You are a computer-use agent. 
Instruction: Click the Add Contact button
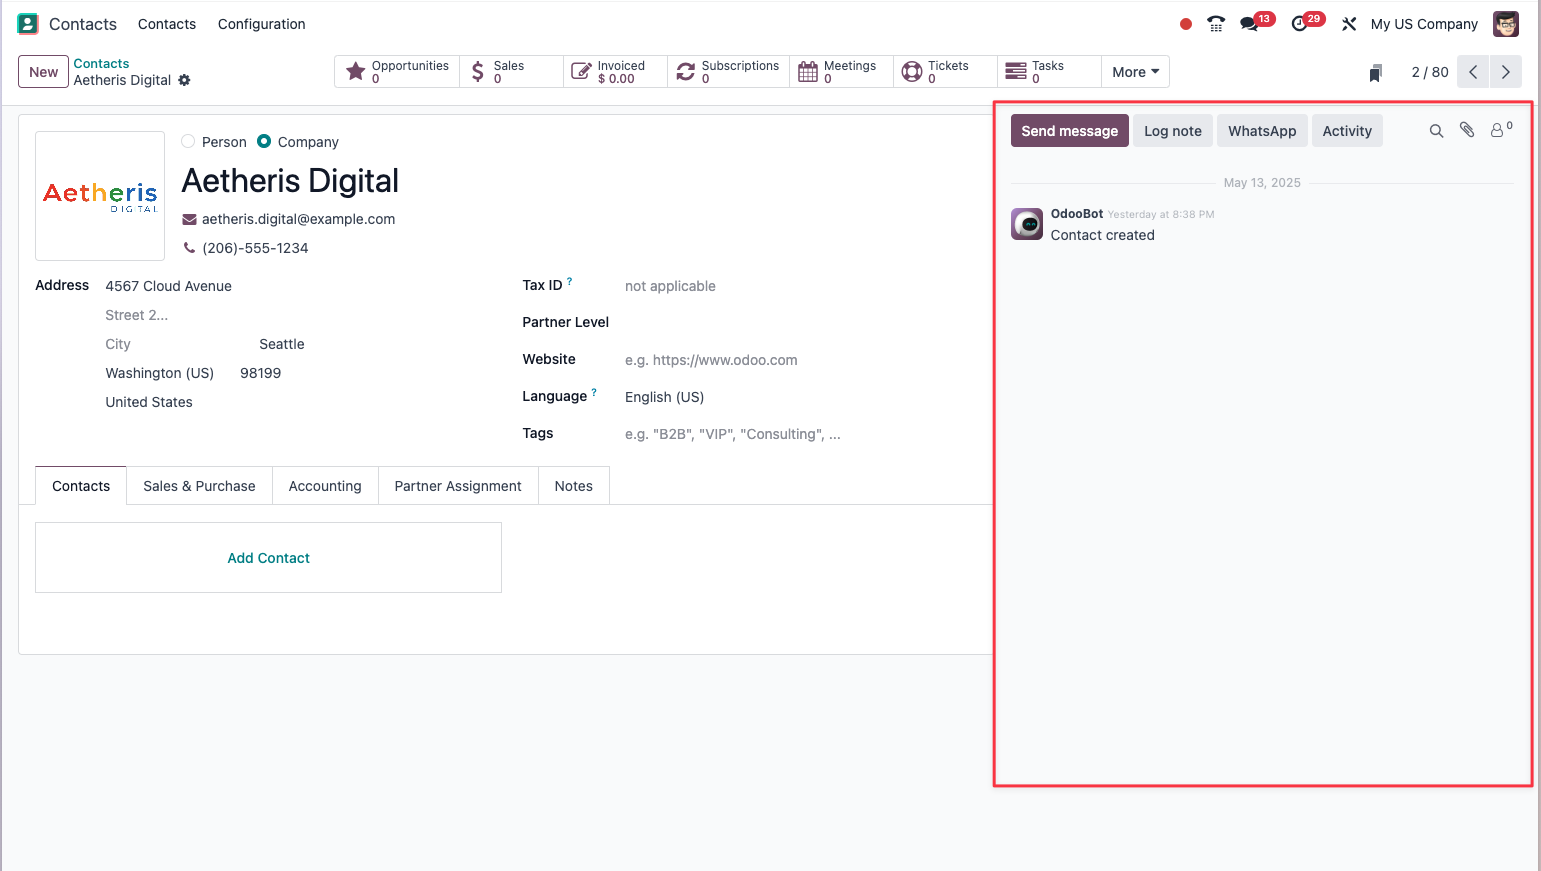point(269,558)
